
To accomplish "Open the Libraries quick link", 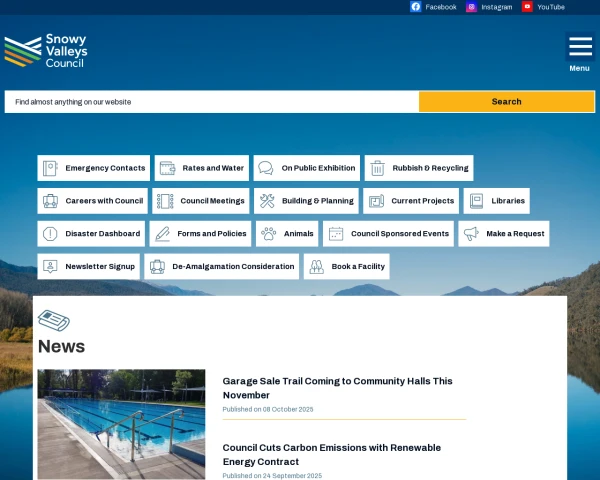I will click(x=497, y=201).
